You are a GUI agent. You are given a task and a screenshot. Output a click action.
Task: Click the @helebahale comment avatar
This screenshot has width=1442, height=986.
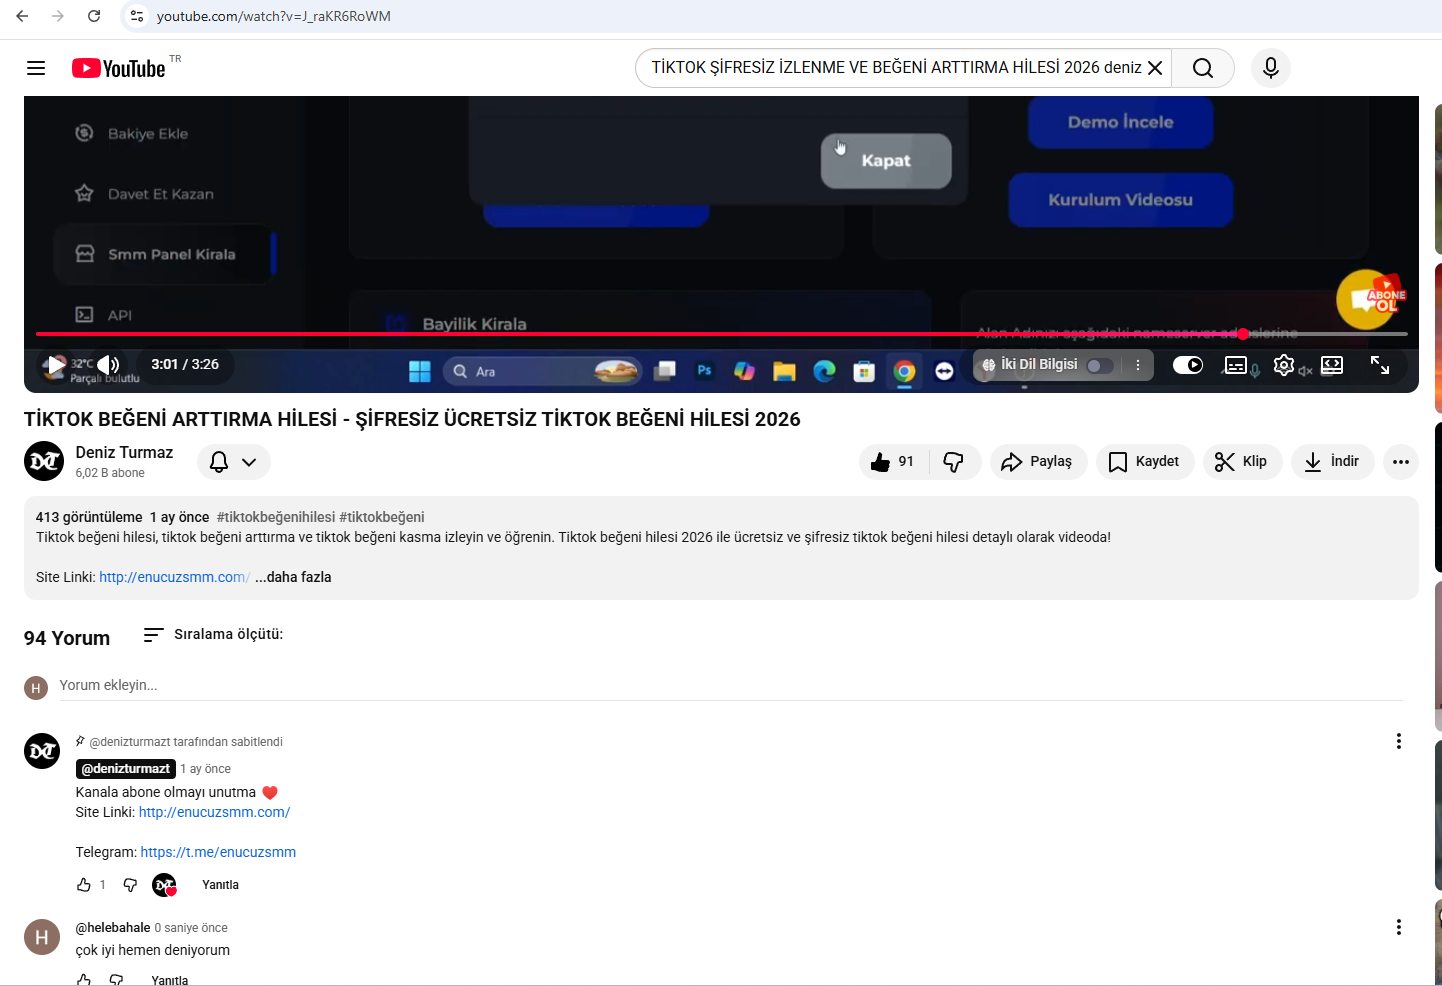[x=42, y=937]
